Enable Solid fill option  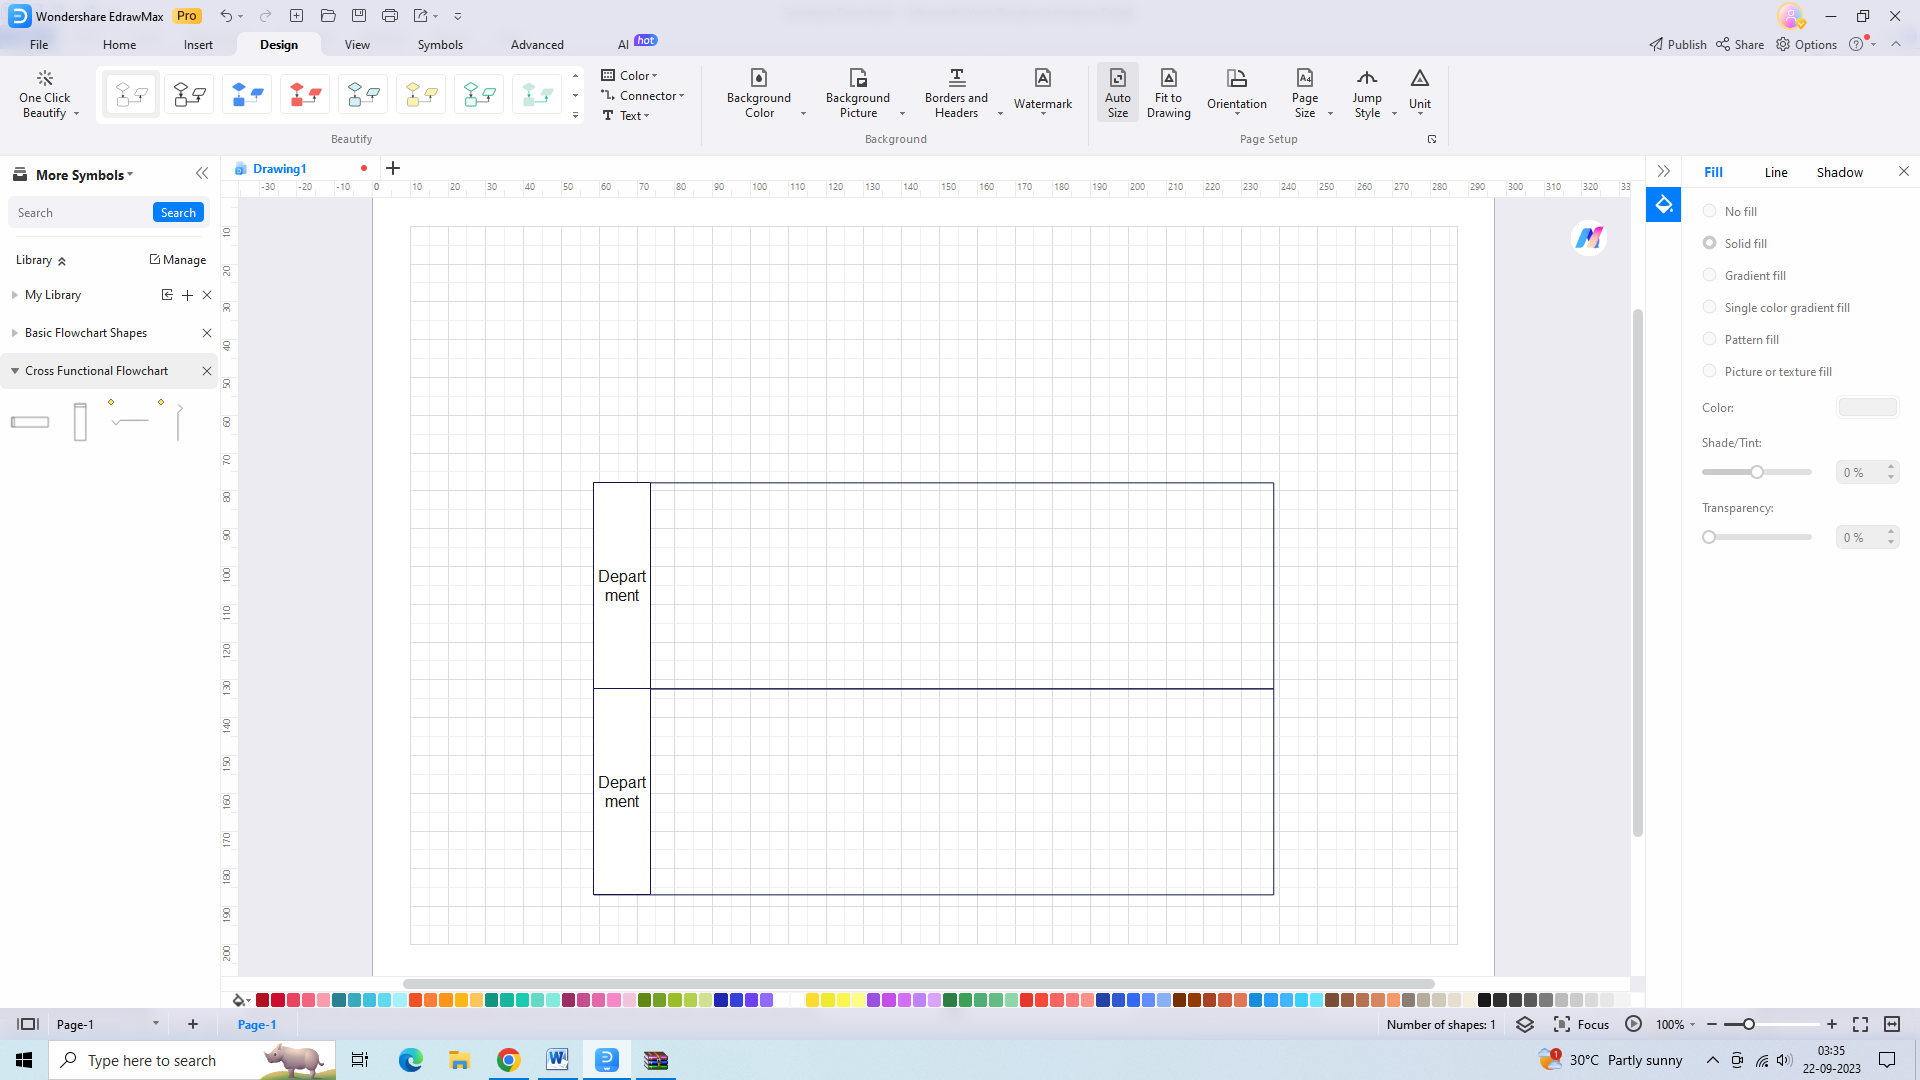click(1712, 243)
